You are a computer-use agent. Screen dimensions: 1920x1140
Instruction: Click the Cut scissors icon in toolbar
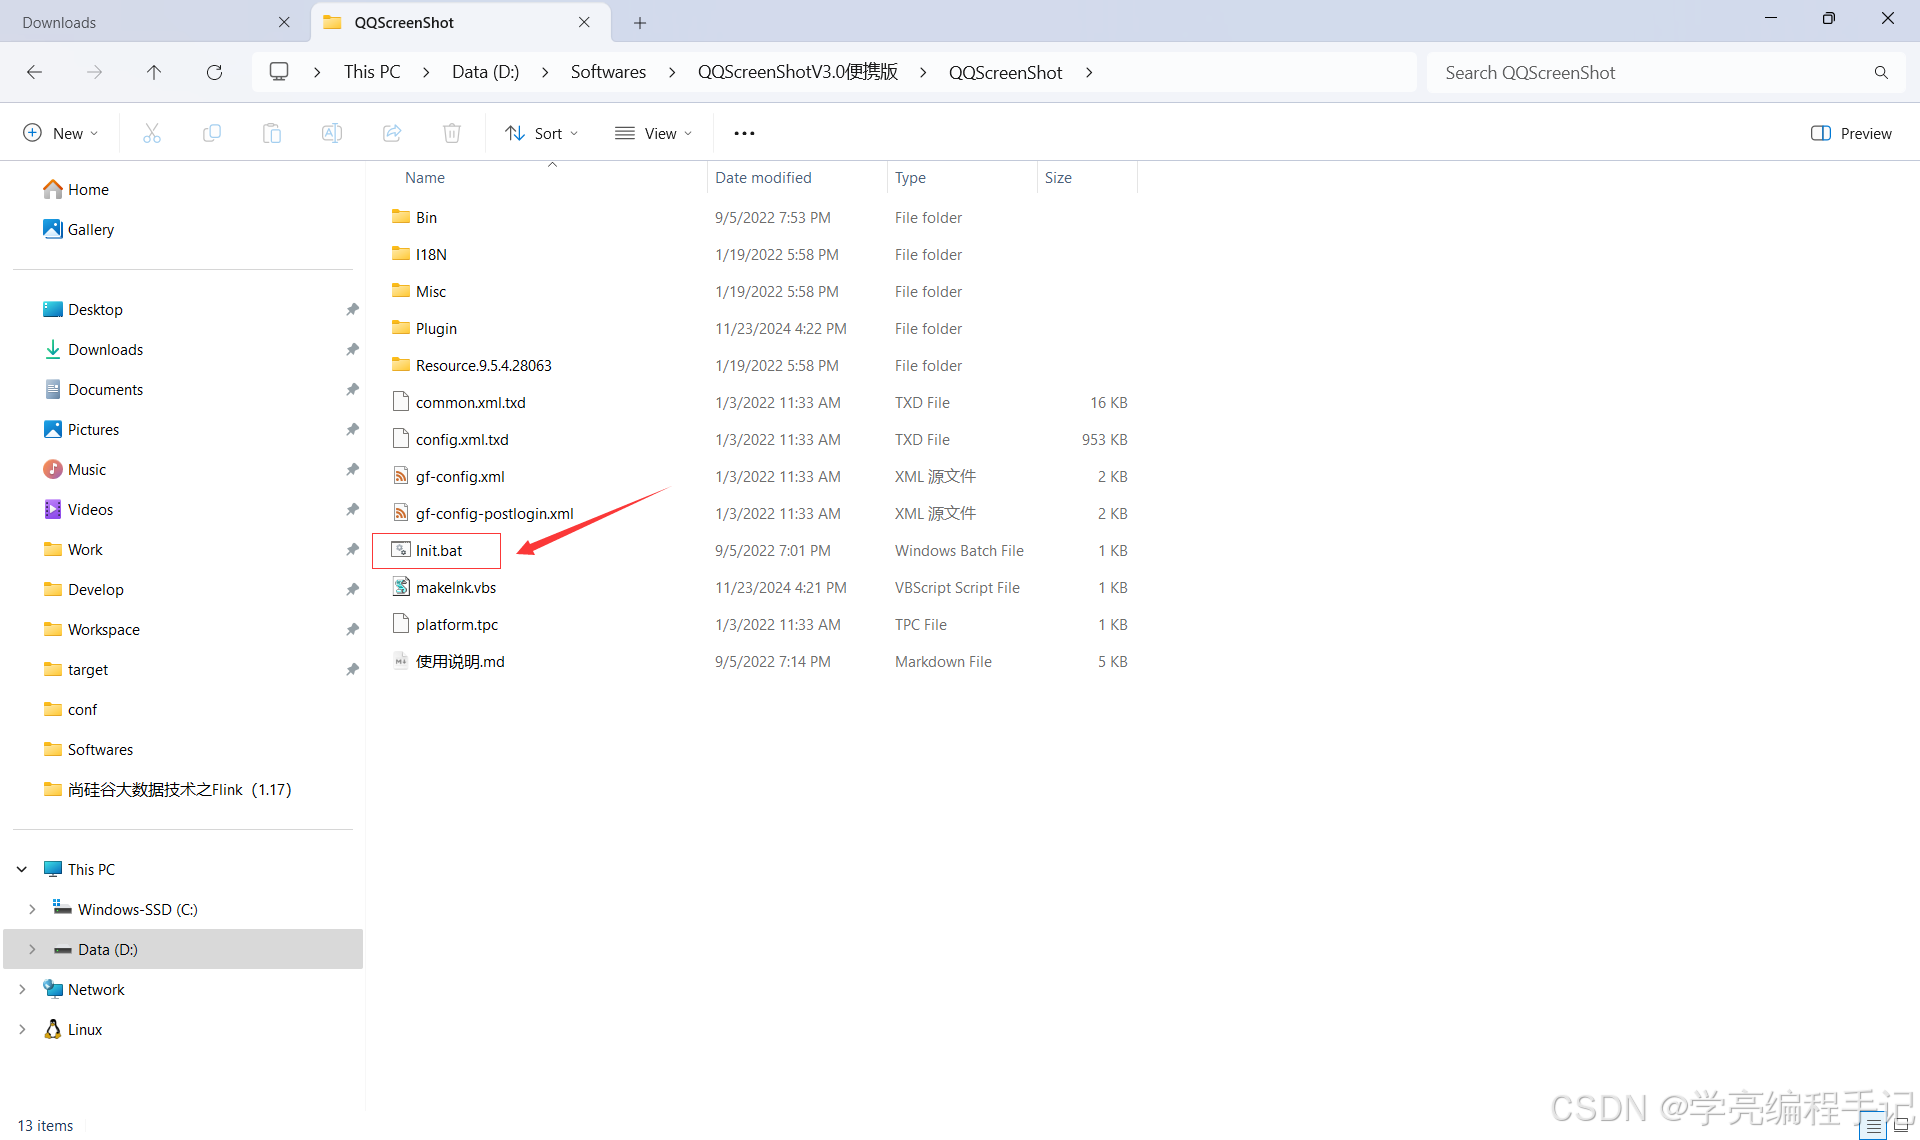(152, 133)
